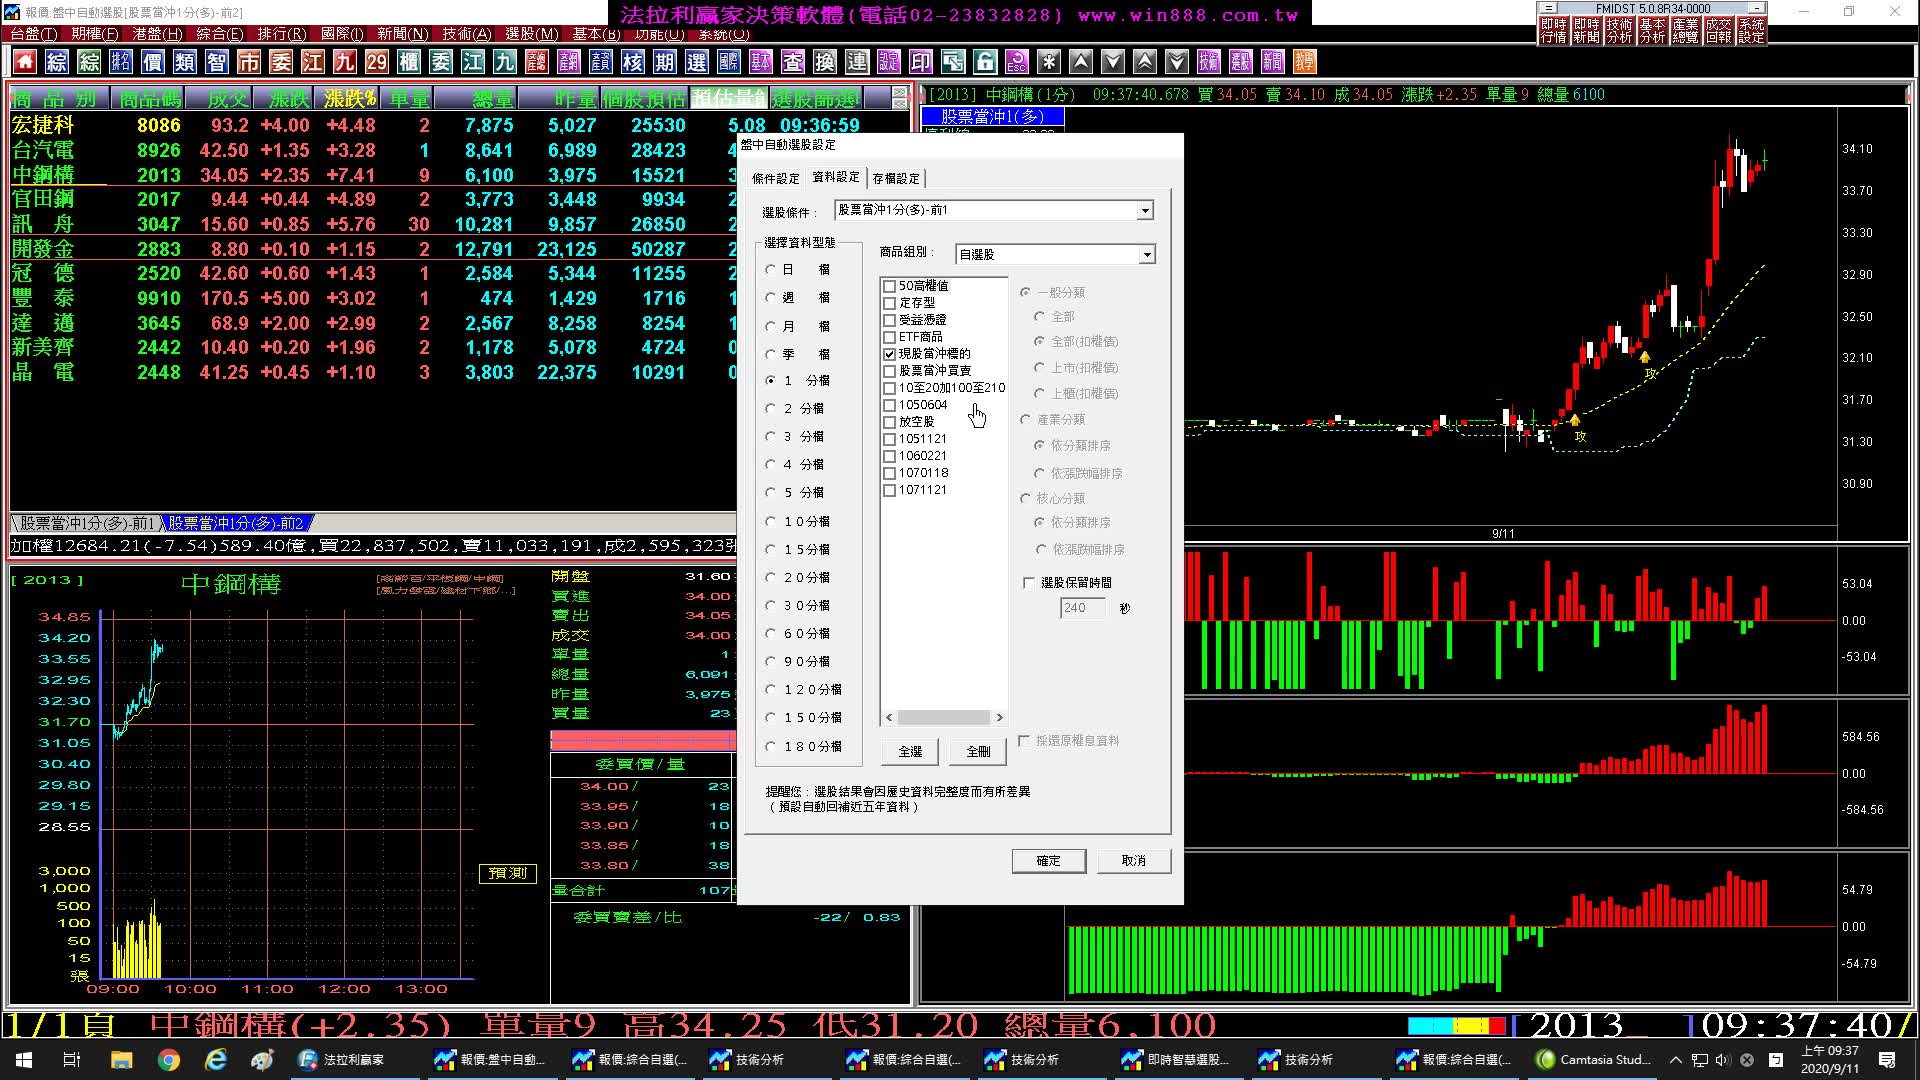1920x1080 pixels.
Task: Click the 29 toolbar icon
Action: click(377, 62)
